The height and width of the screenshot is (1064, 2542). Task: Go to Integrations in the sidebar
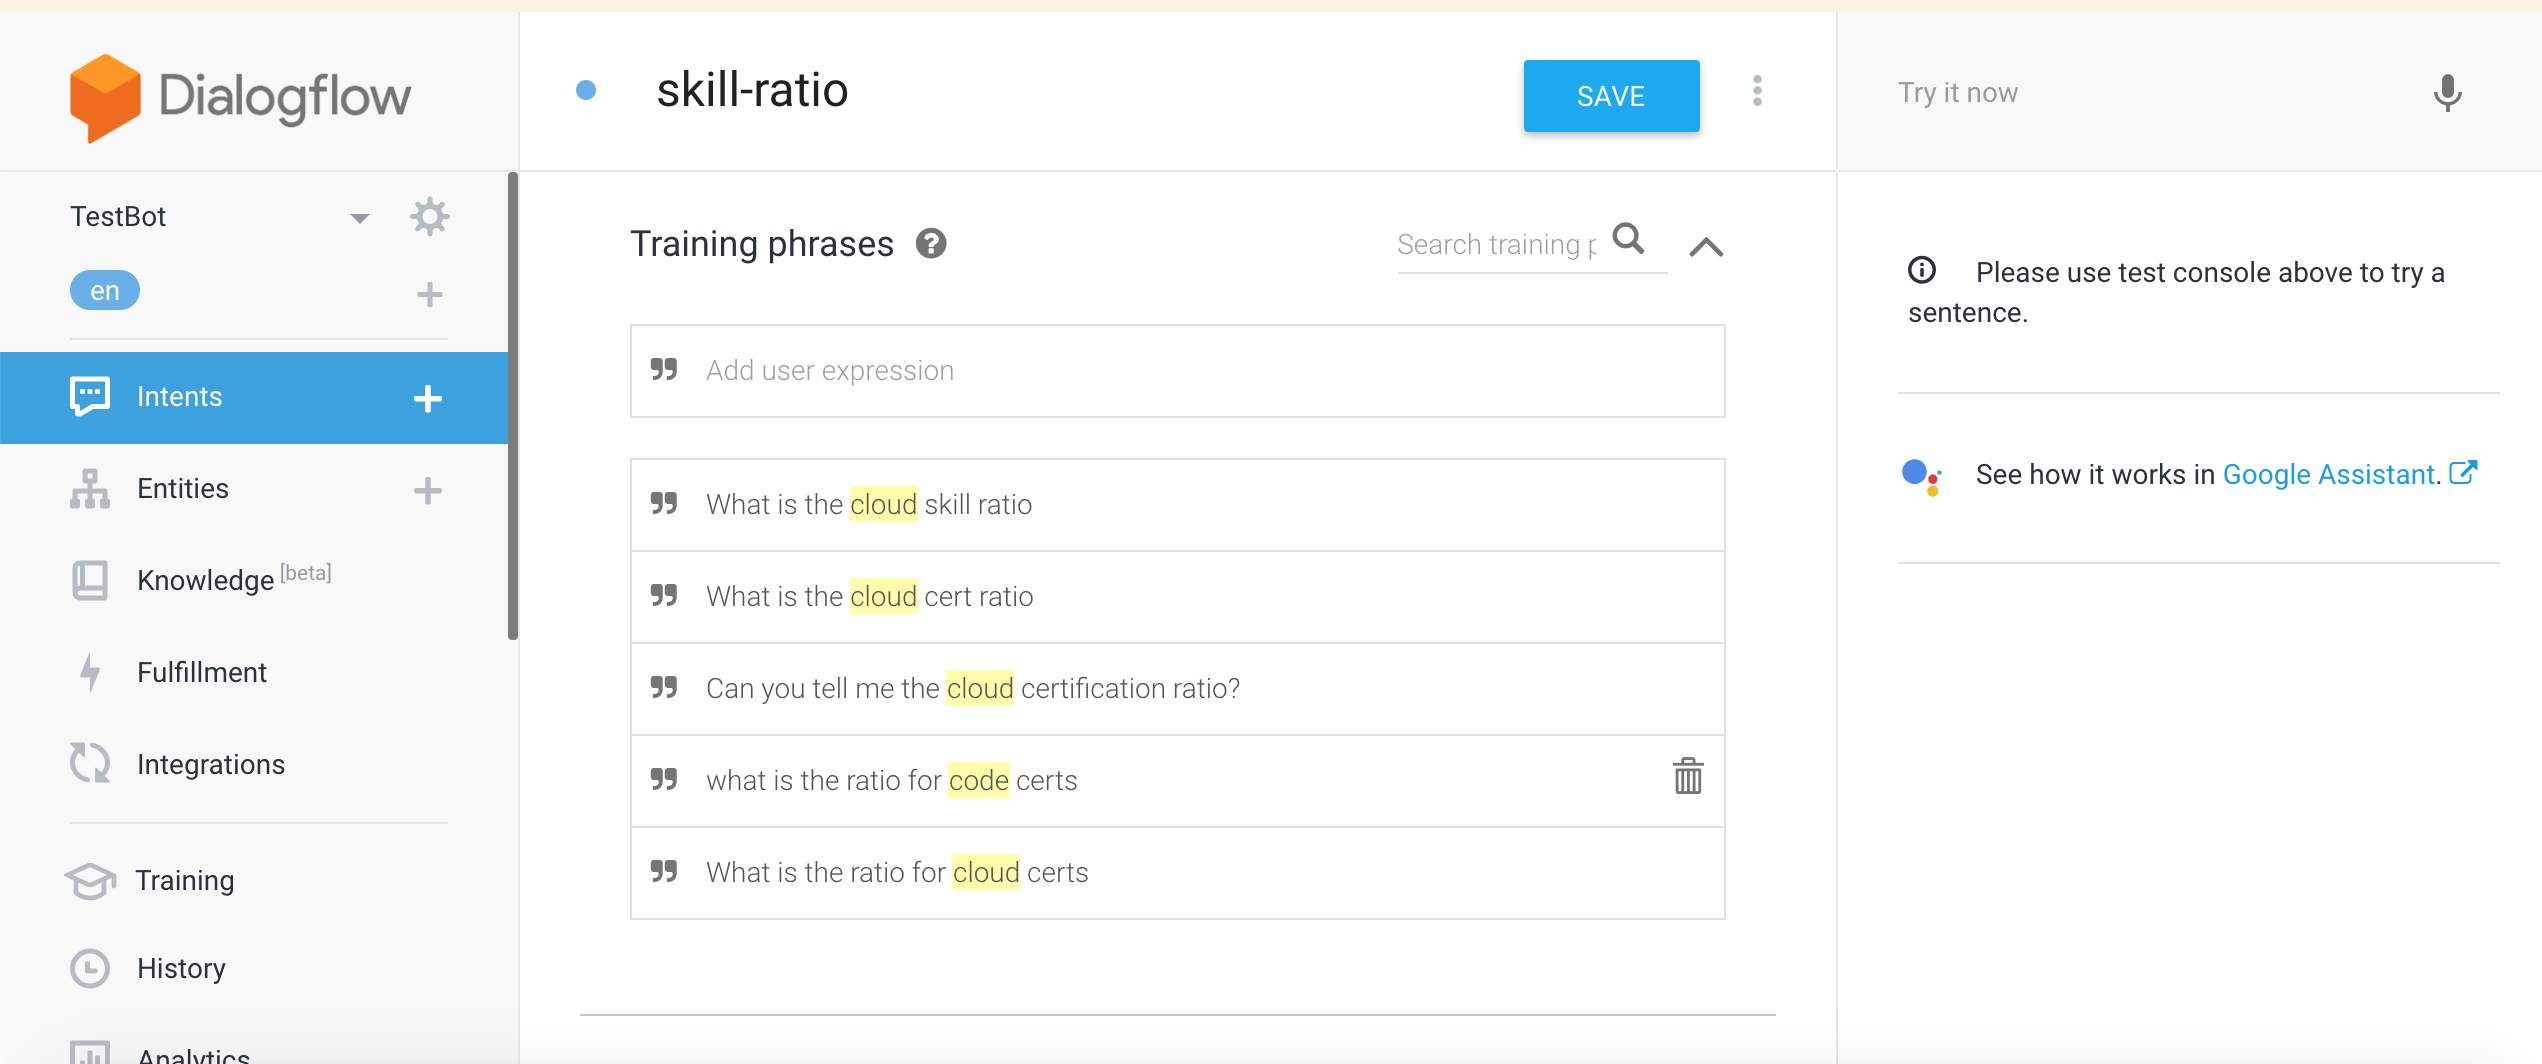pyautogui.click(x=210, y=765)
